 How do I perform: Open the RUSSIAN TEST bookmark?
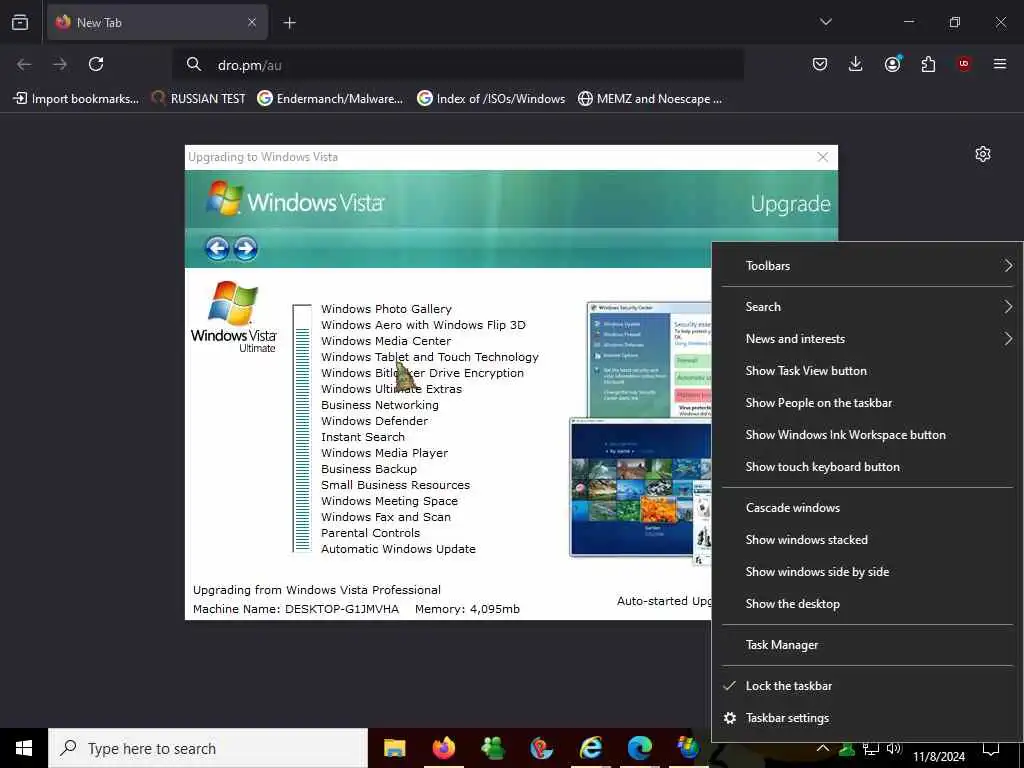198,99
